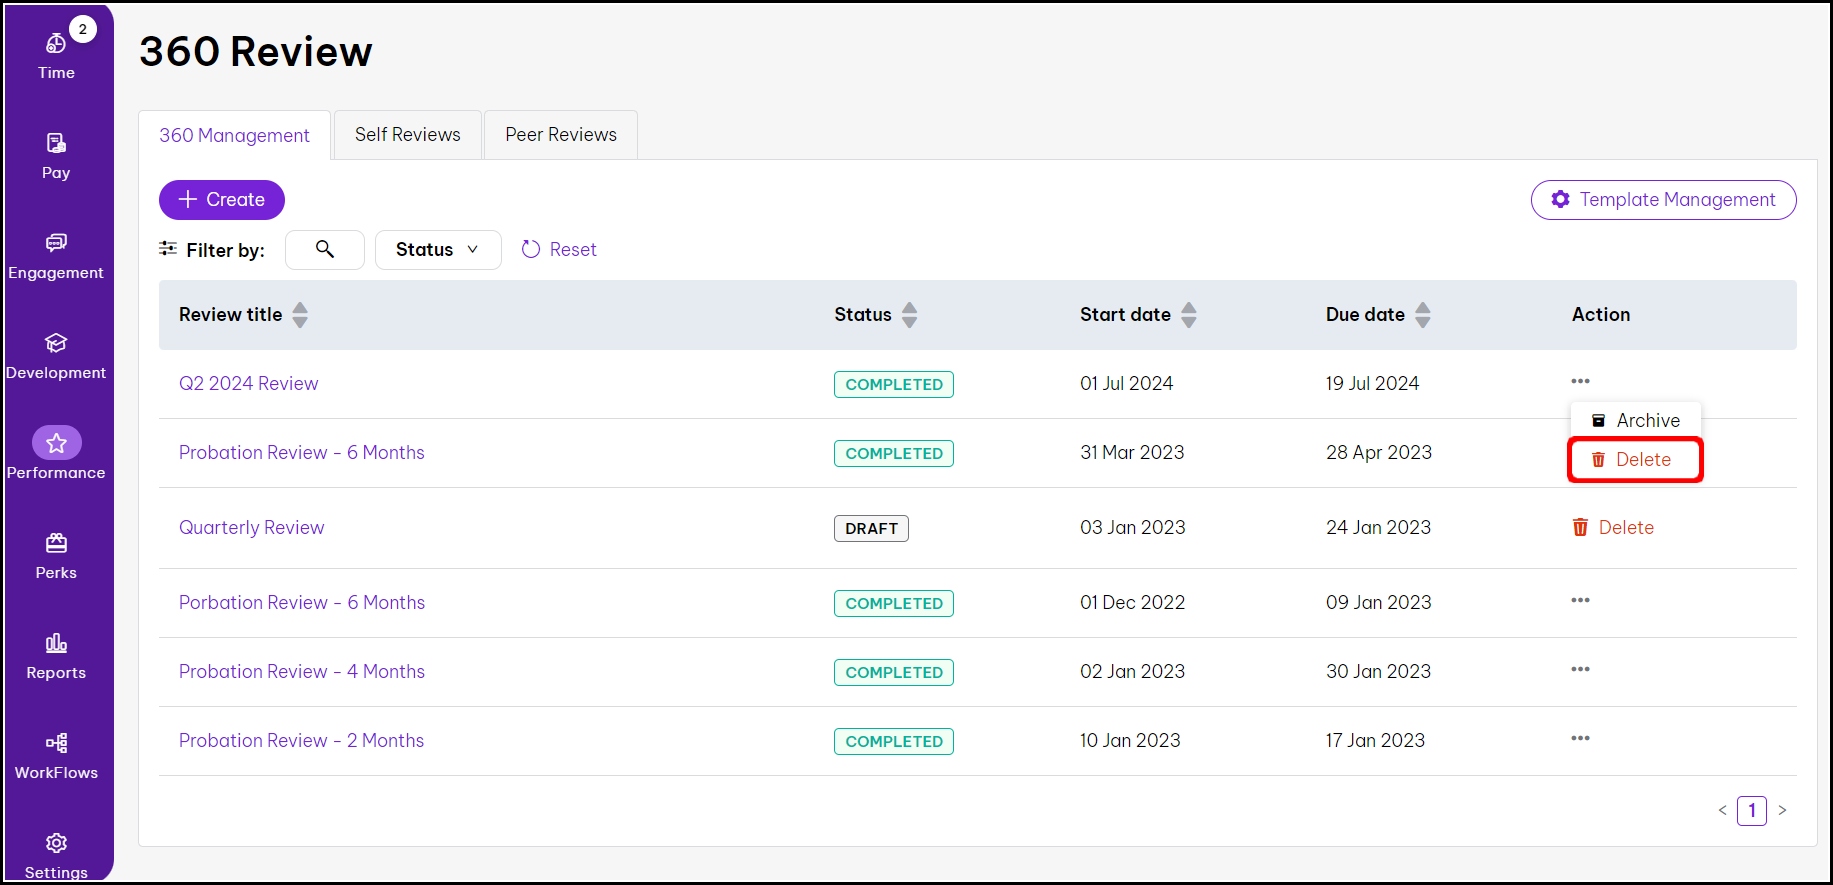Open WorkFlows in the sidebar
Viewport: 1833px width, 885px height.
56,755
